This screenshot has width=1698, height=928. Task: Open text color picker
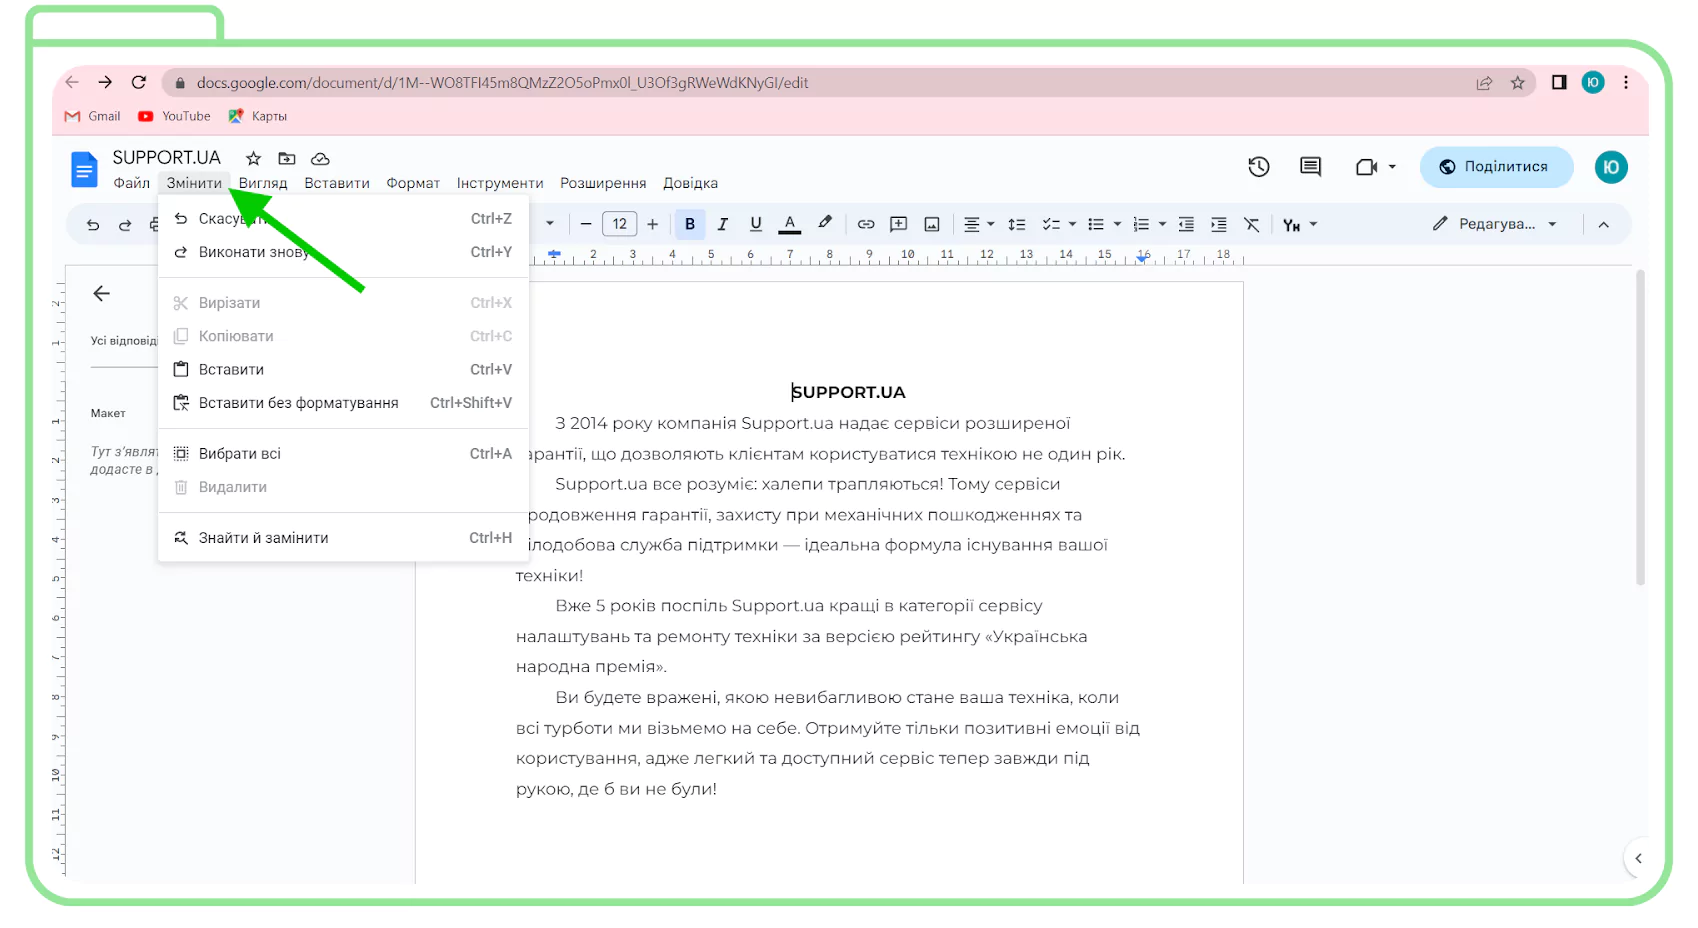click(790, 224)
